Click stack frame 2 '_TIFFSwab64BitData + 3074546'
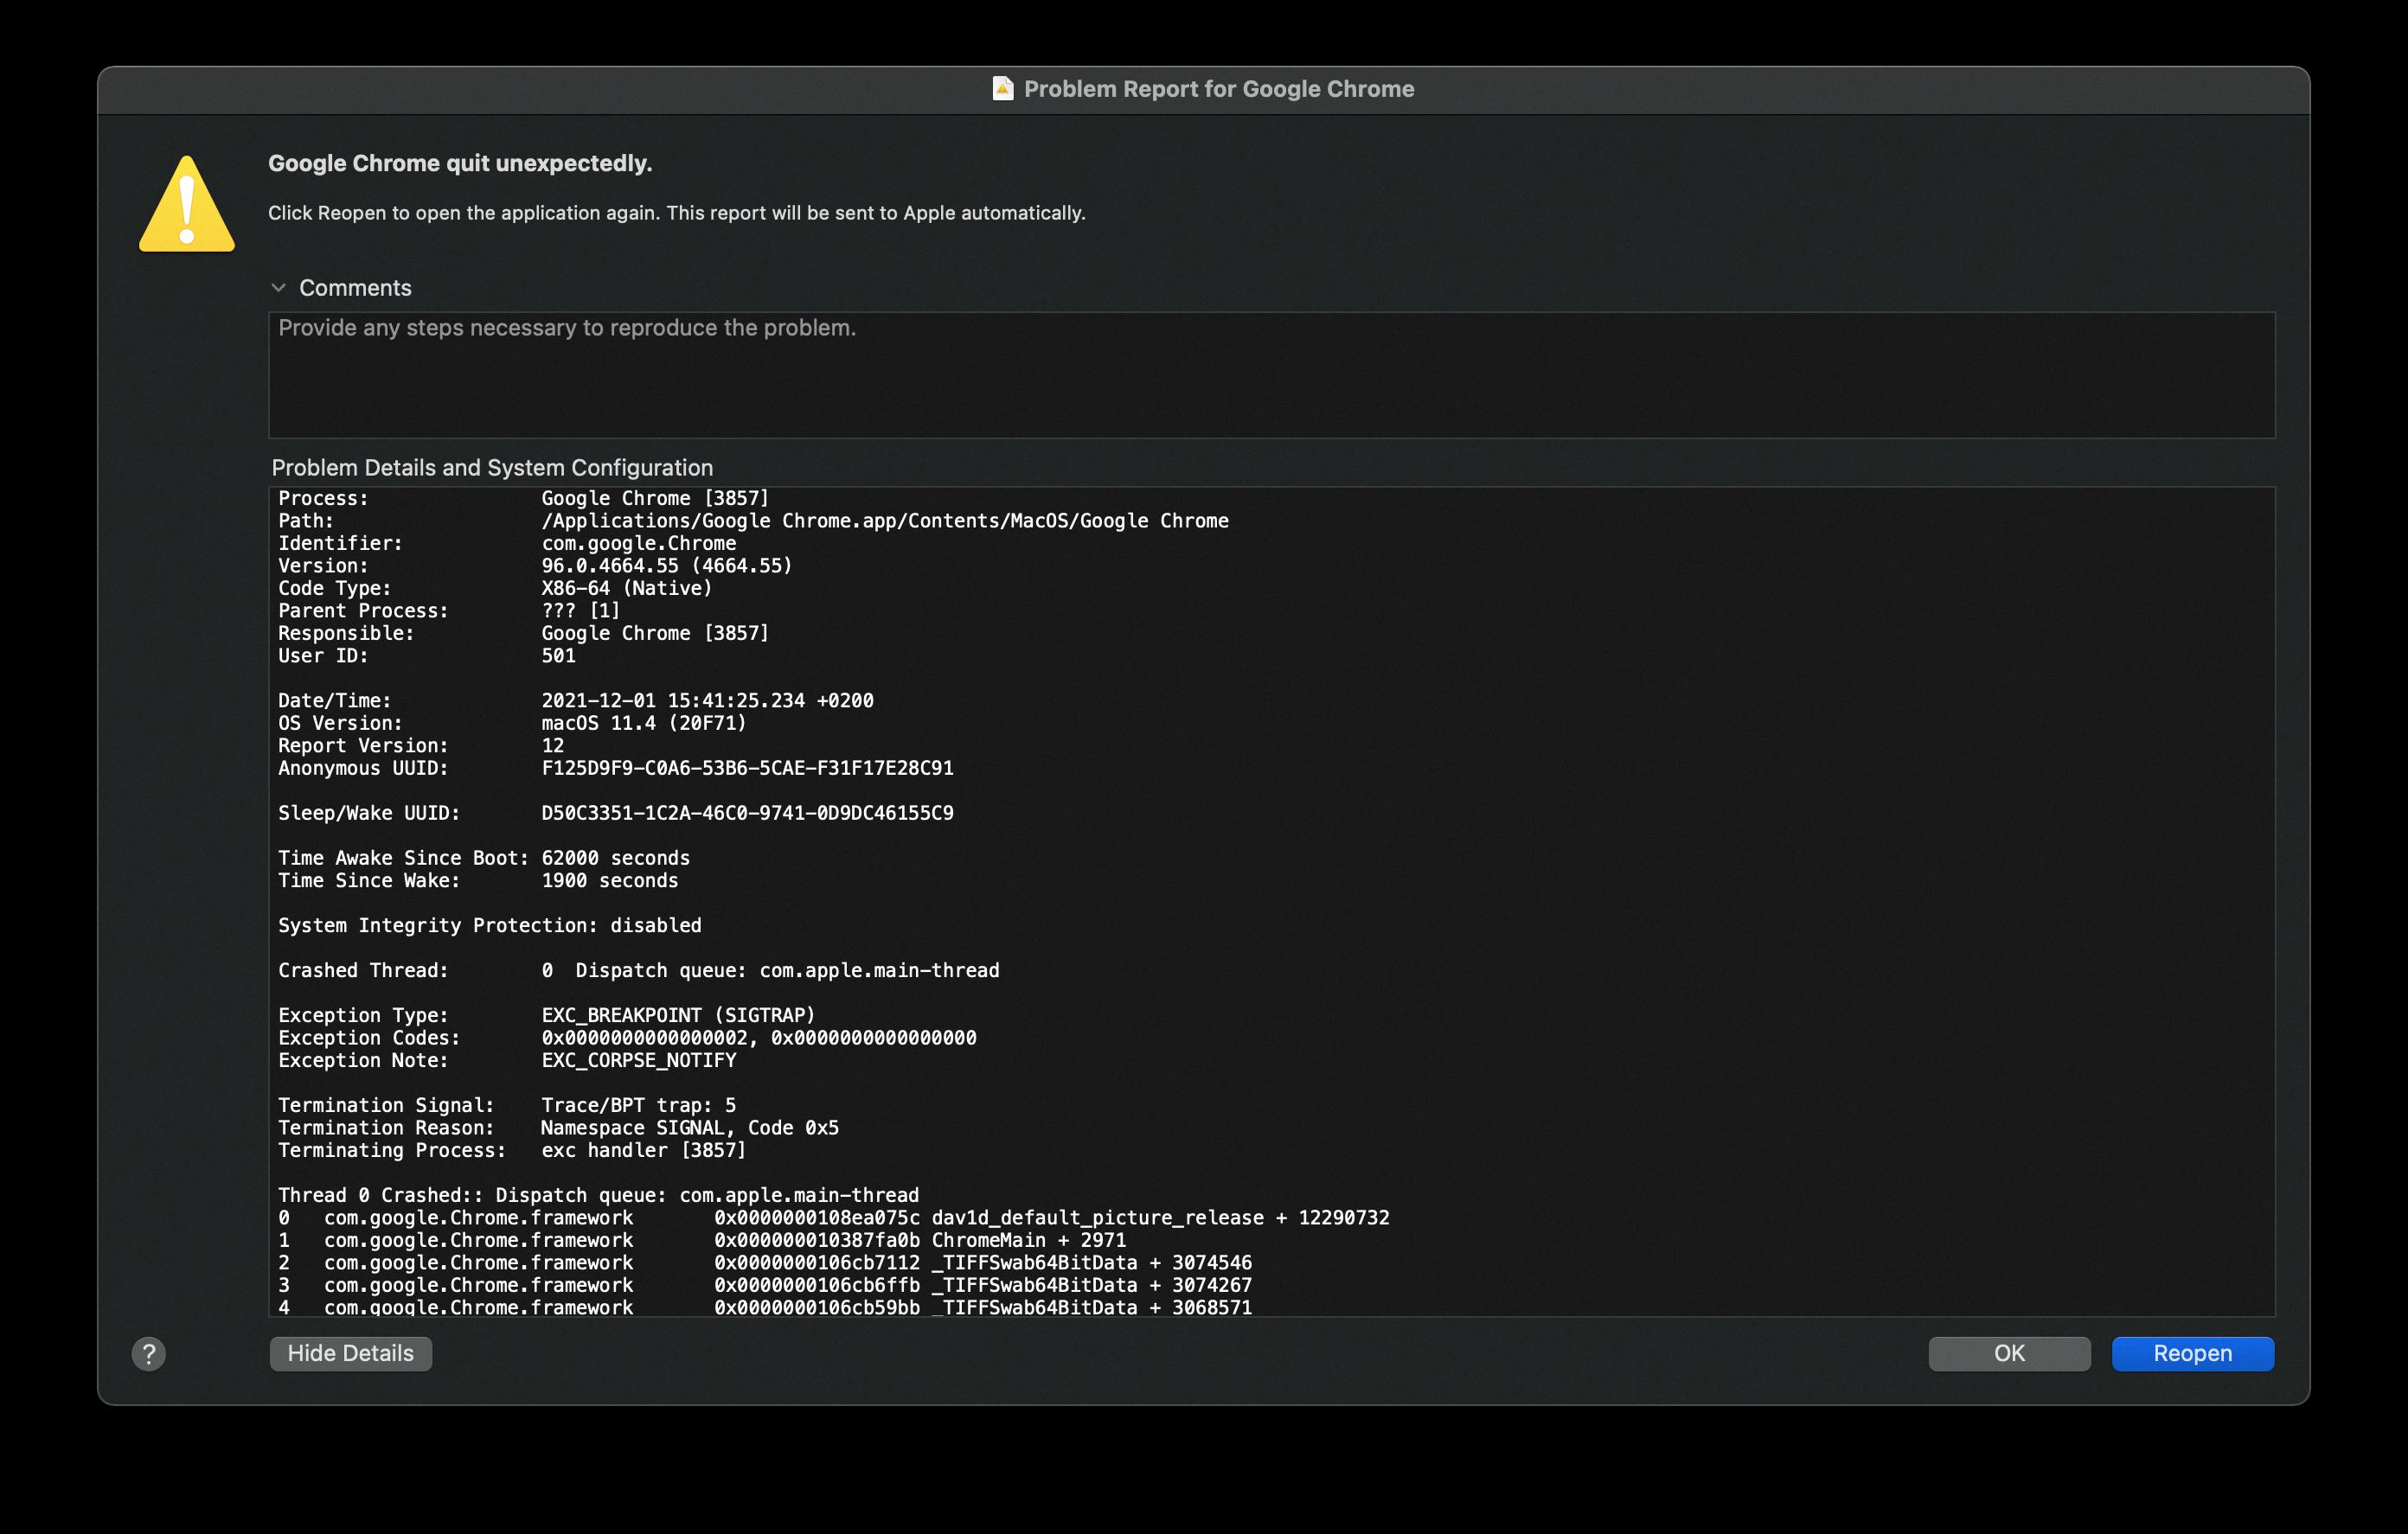2408x1534 pixels. pos(1091,1263)
